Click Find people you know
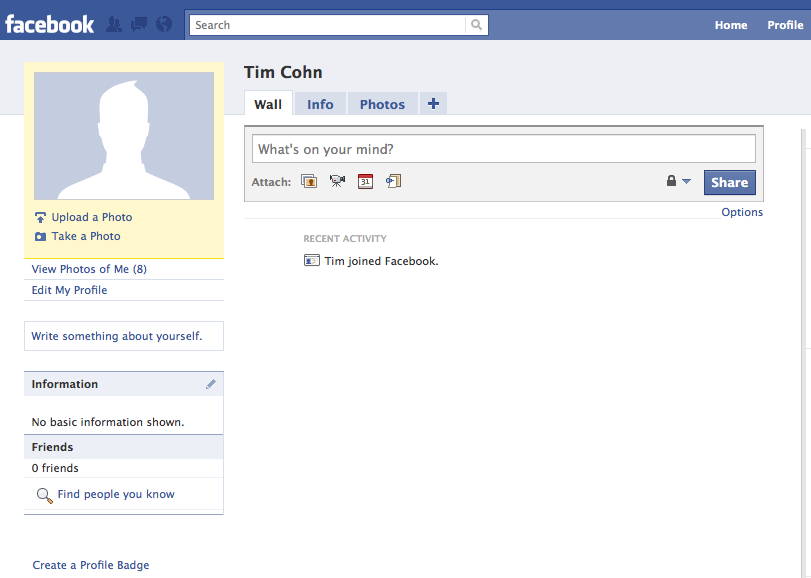Screen dimensions: 811x578 point(115,494)
